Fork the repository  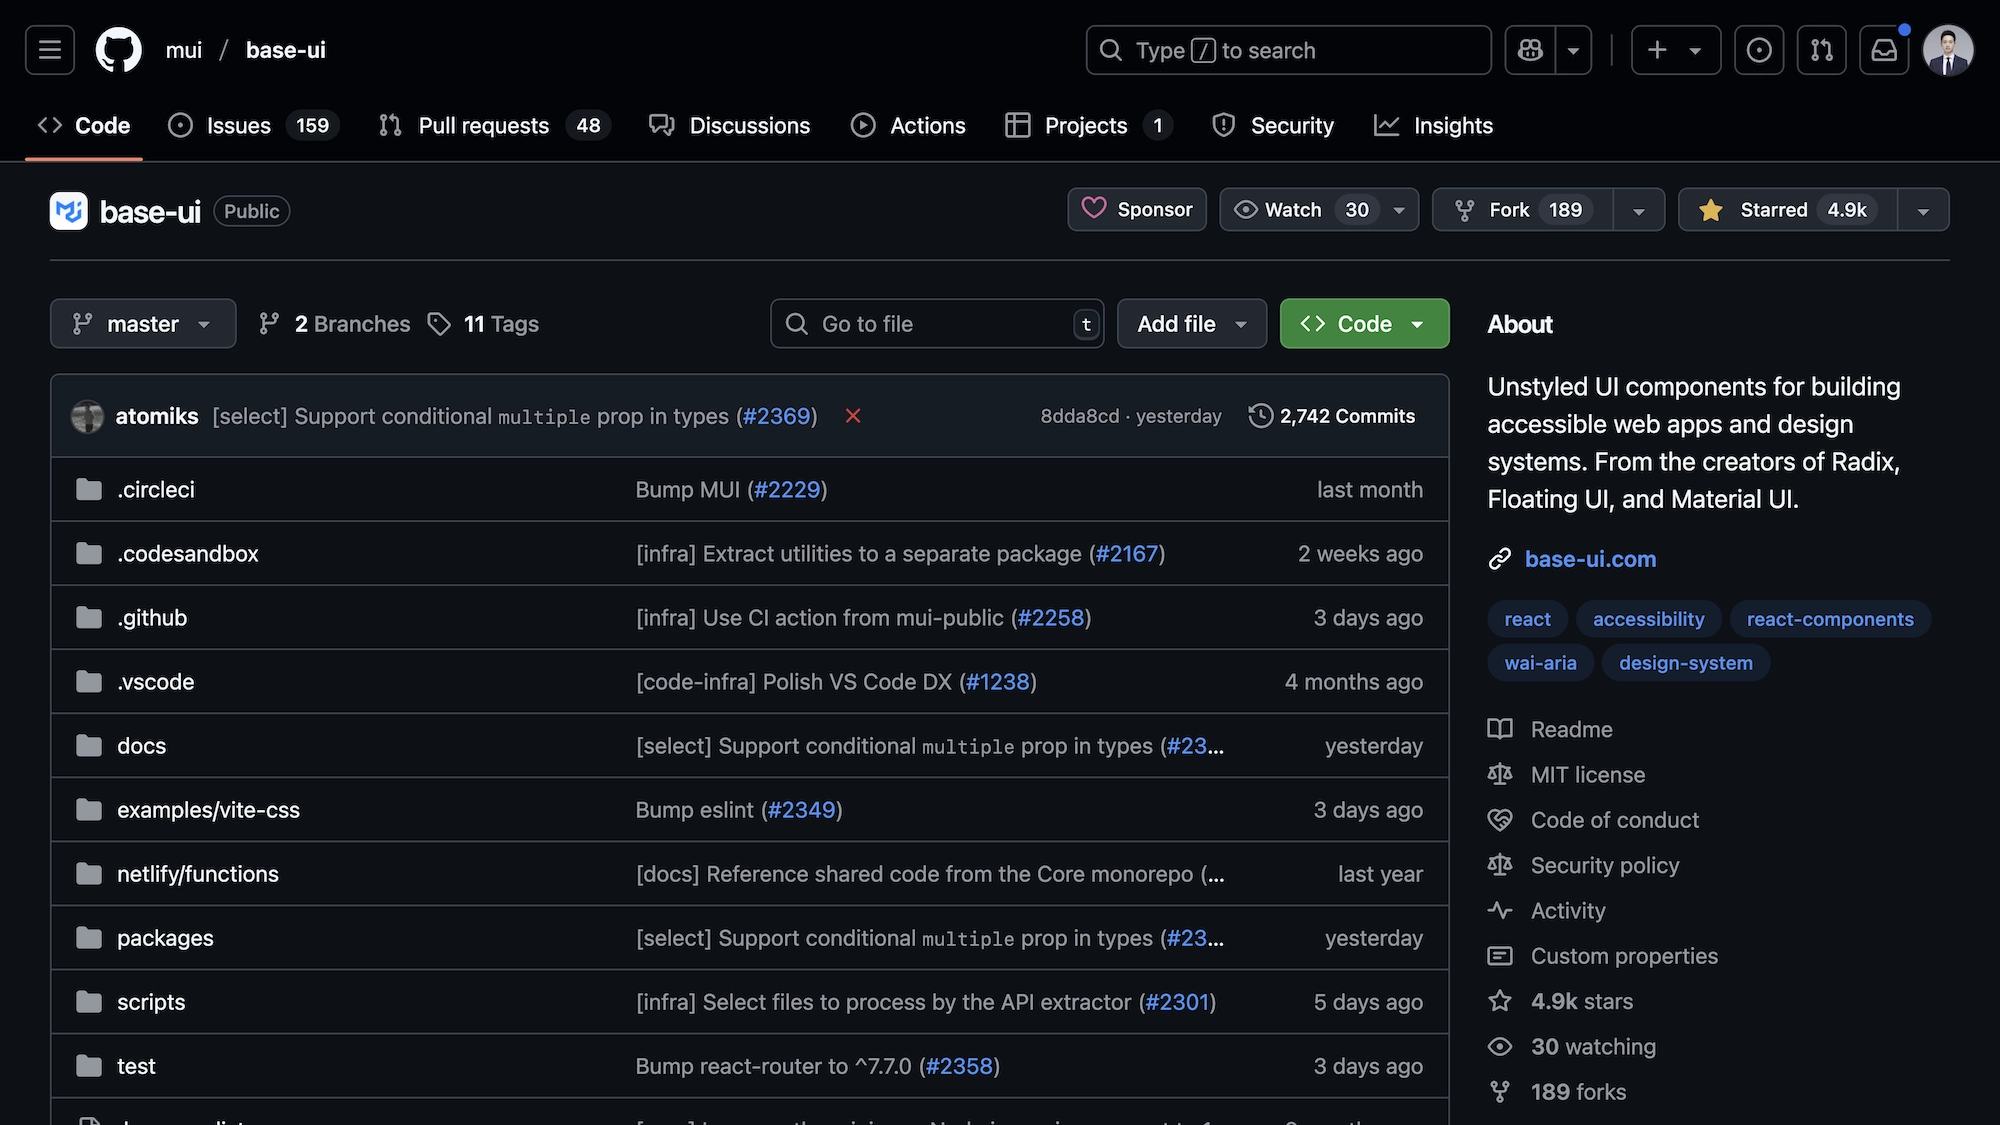pos(1523,210)
